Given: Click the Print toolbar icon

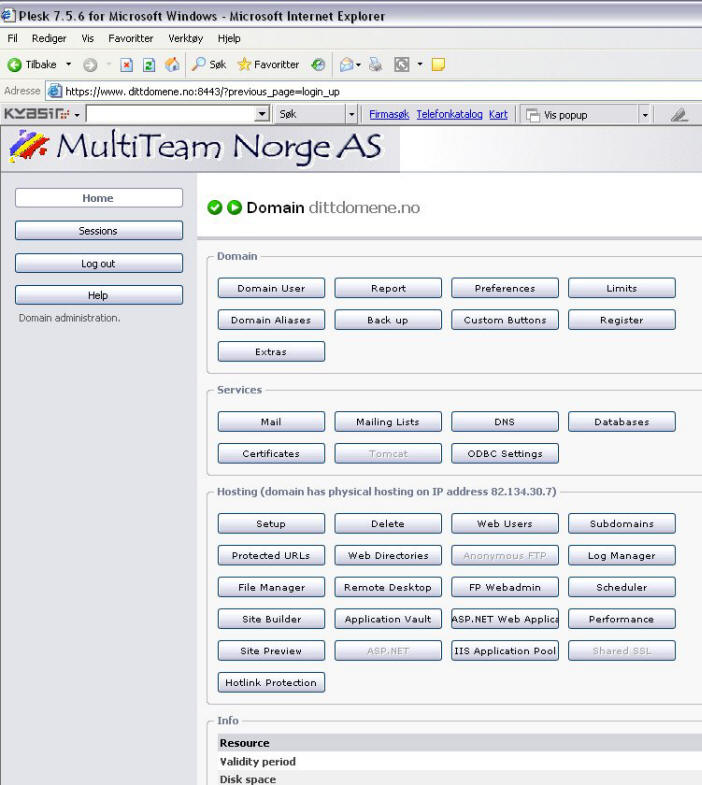Looking at the screenshot, I should (376, 65).
